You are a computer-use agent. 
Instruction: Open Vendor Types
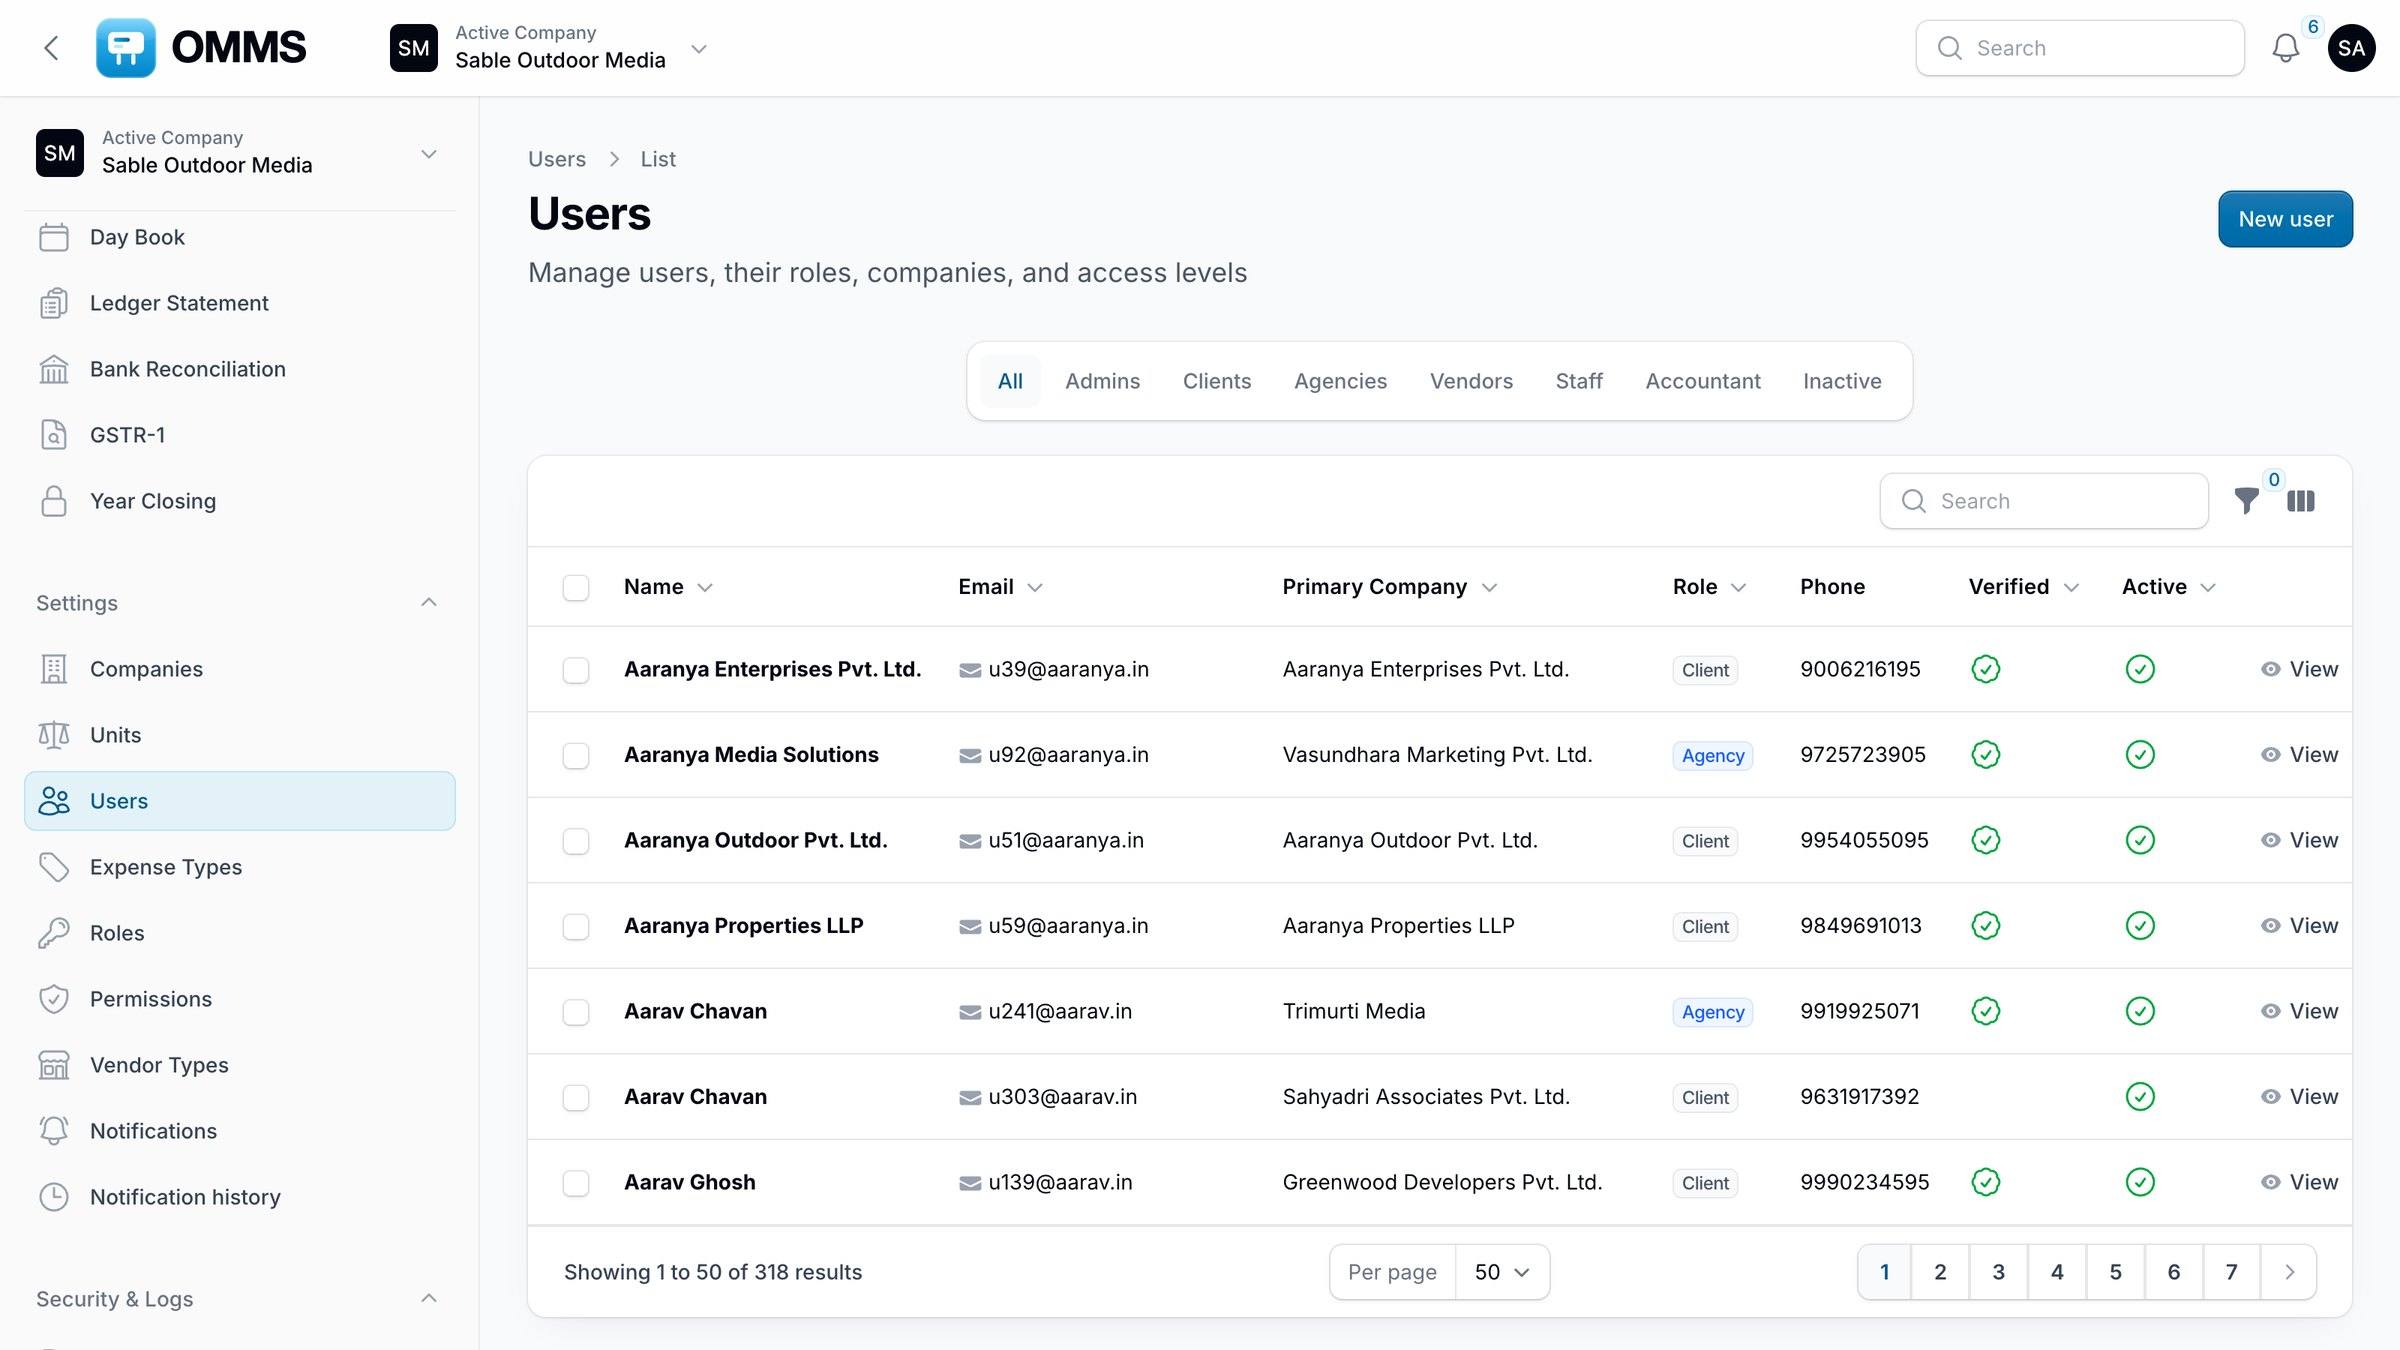[x=240, y=1065]
